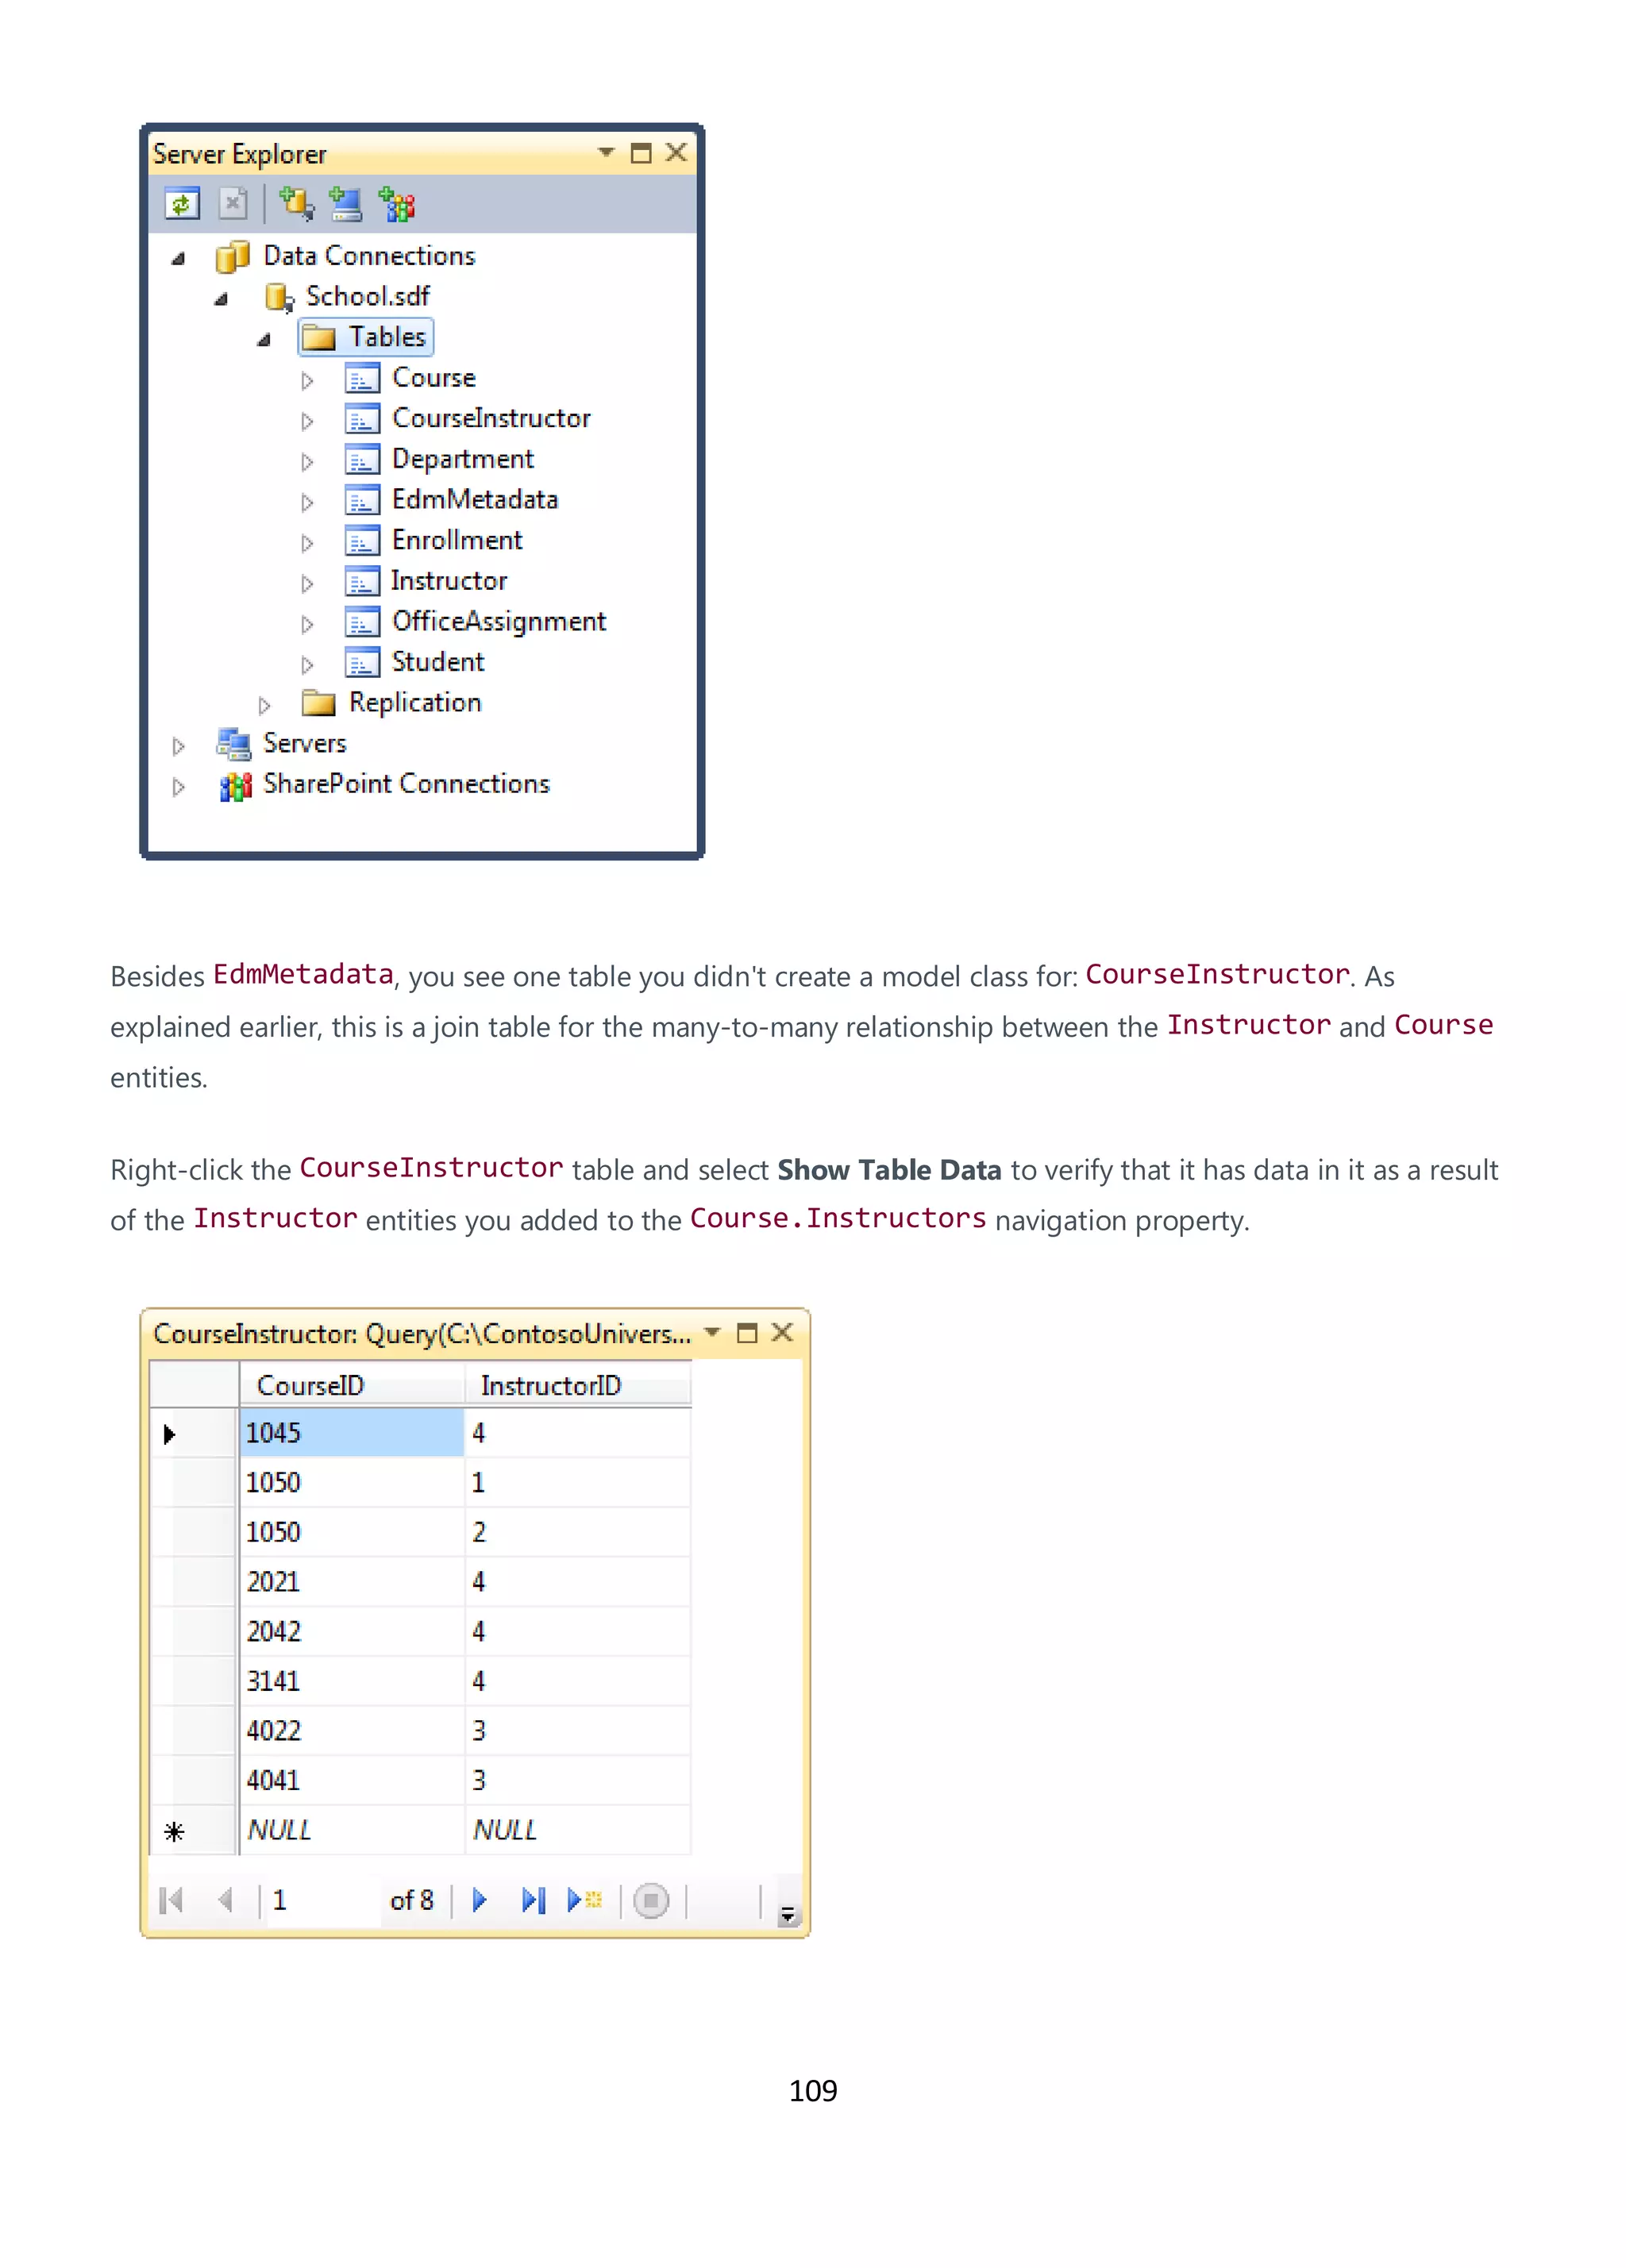
Task: Expand the Department table node
Action: coord(307,461)
